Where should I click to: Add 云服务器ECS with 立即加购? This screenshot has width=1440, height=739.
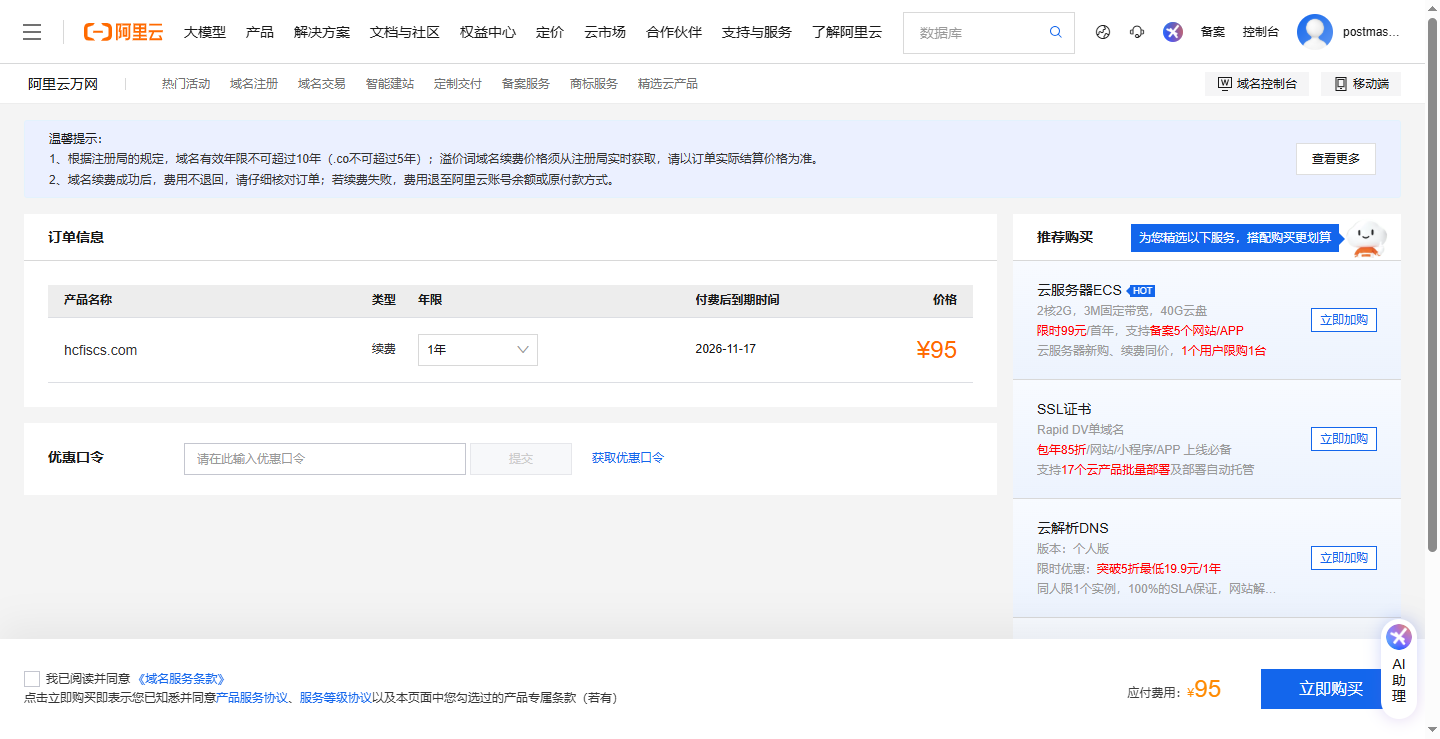(1343, 320)
